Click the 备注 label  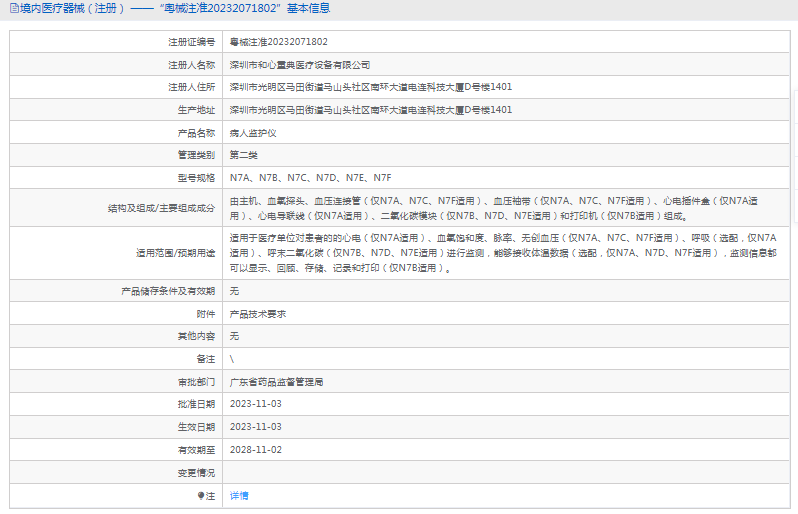click(x=206, y=359)
